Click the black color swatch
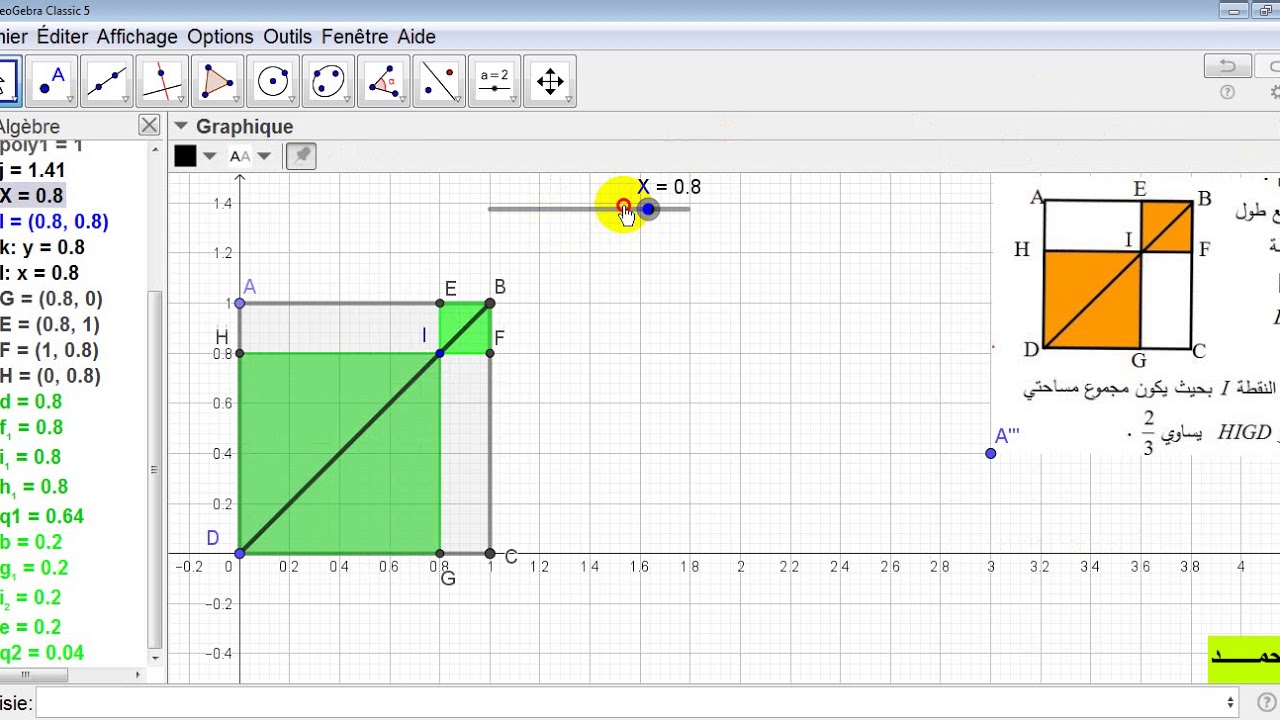Viewport: 1280px width, 720px height. (x=185, y=156)
